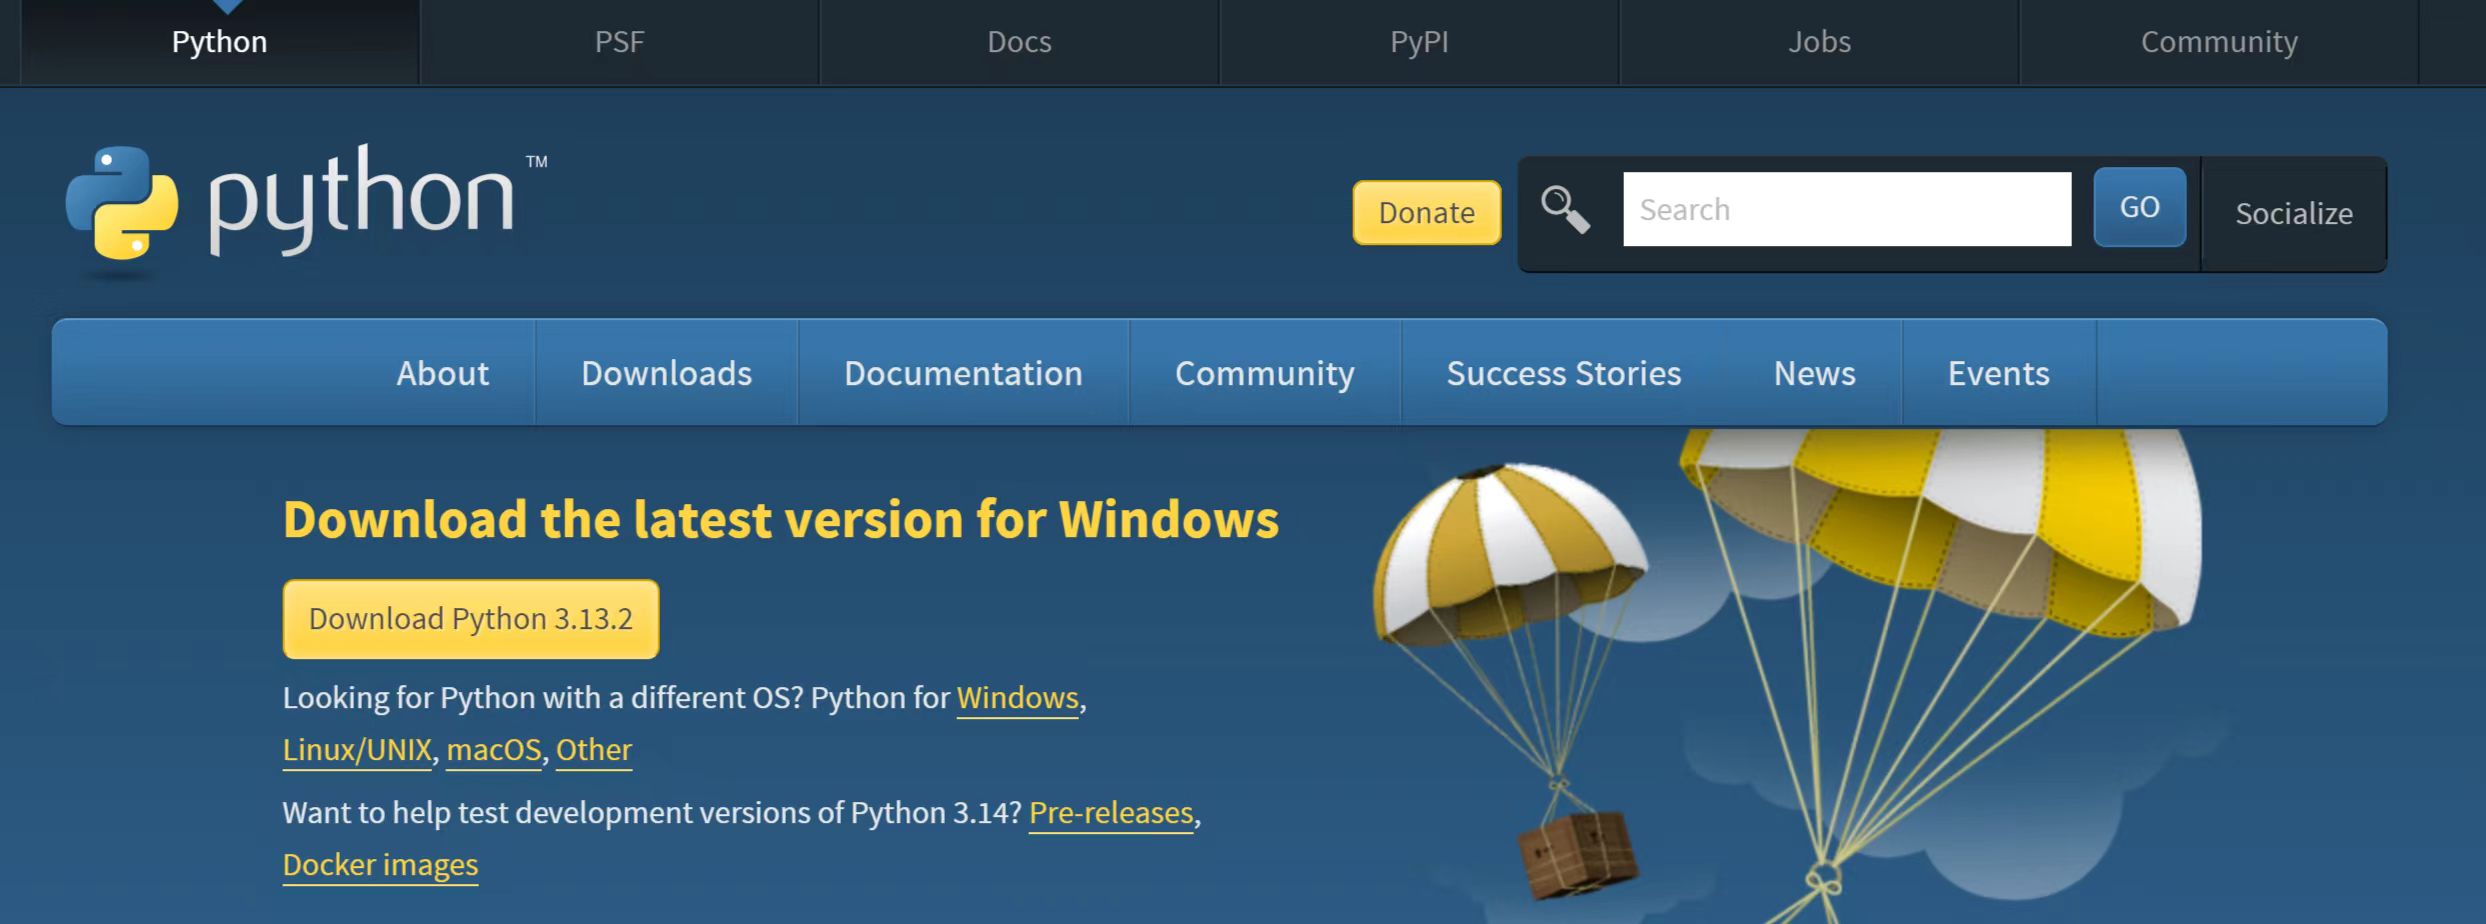
Task: Open the News navigation menu
Action: [x=1815, y=373]
